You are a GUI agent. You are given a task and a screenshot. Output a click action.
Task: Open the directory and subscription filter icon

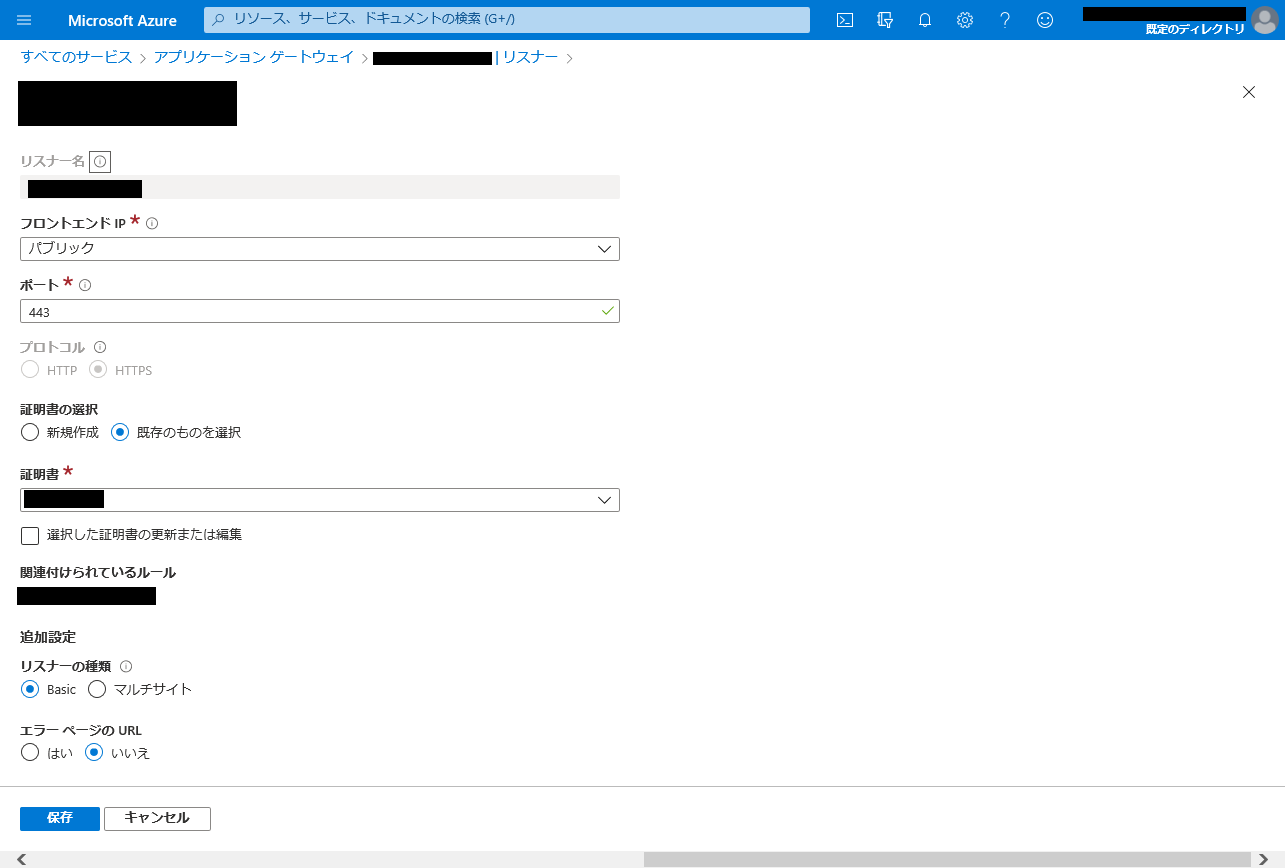click(885, 20)
